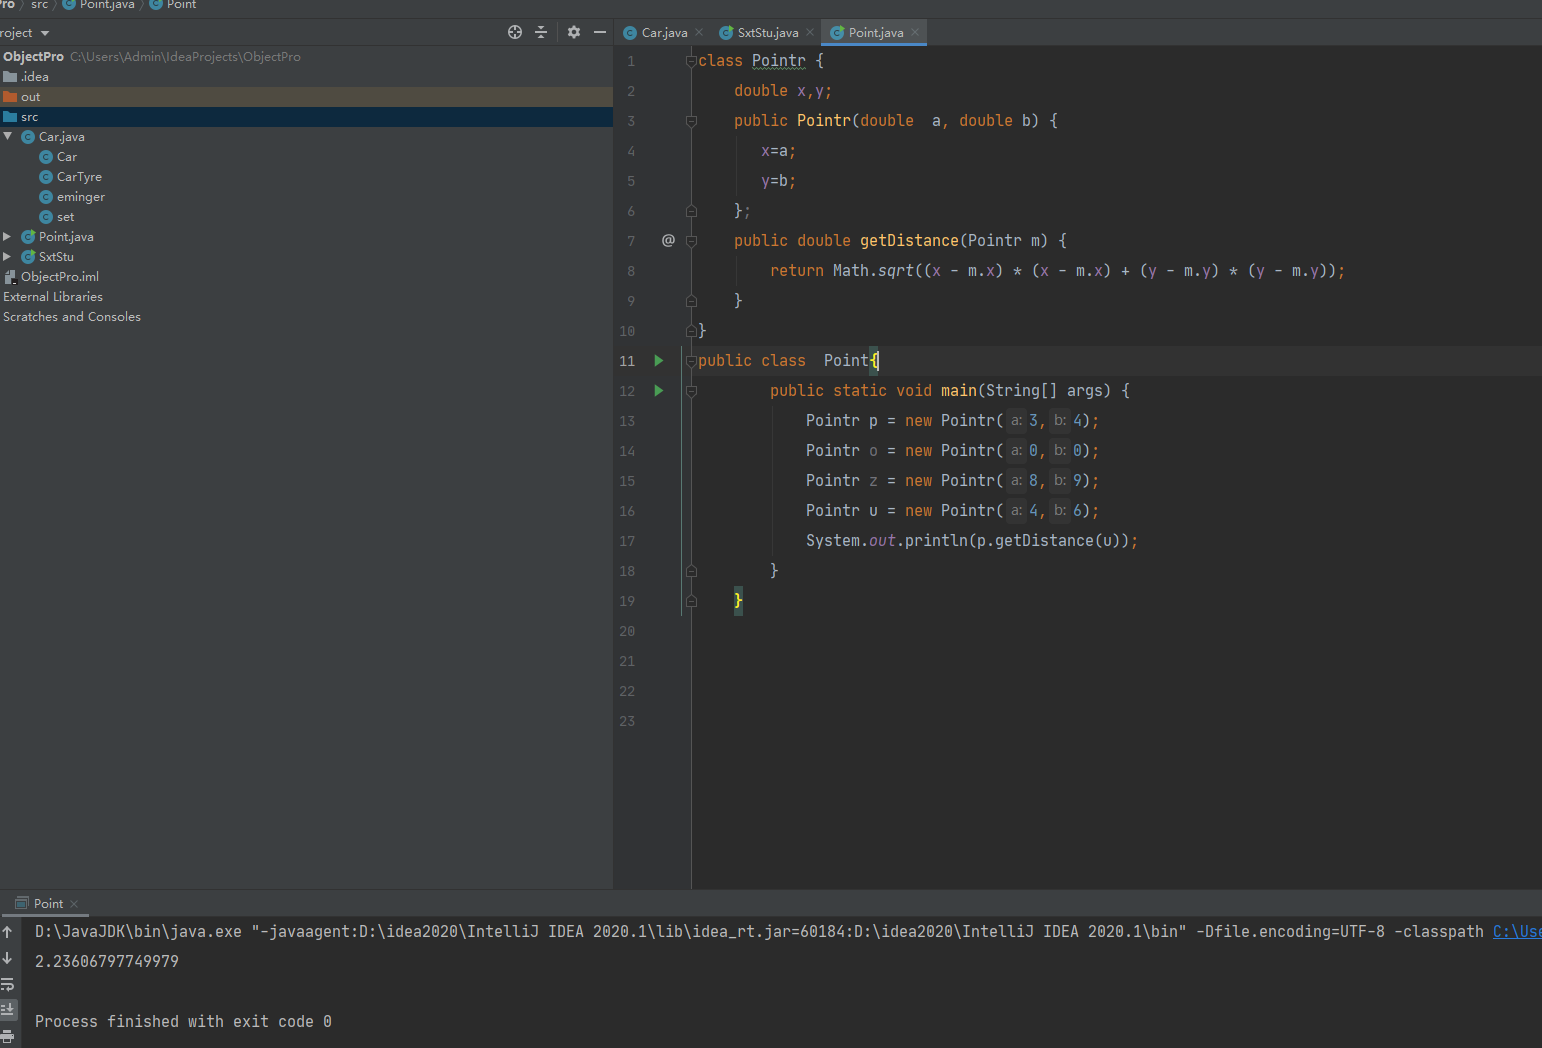Open the Project view dropdown arrow
1542x1048 pixels.
click(45, 33)
